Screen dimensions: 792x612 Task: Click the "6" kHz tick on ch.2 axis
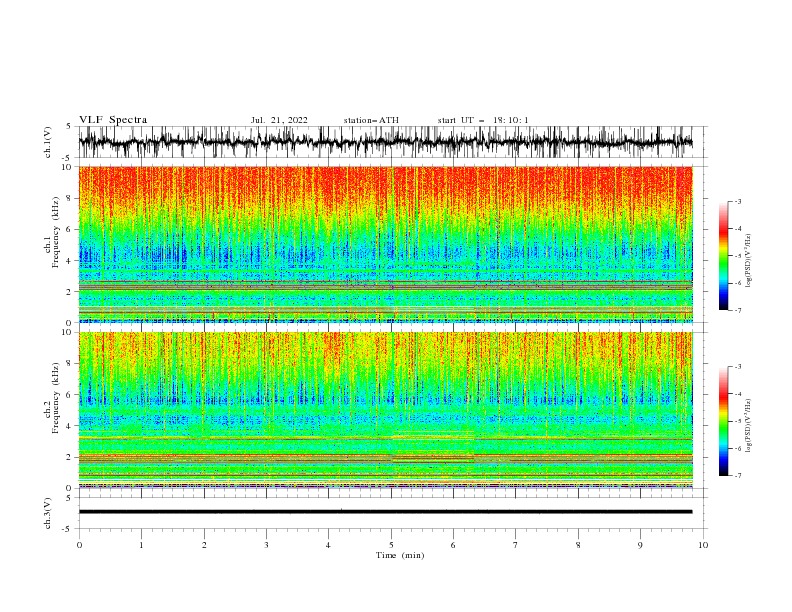(70, 395)
